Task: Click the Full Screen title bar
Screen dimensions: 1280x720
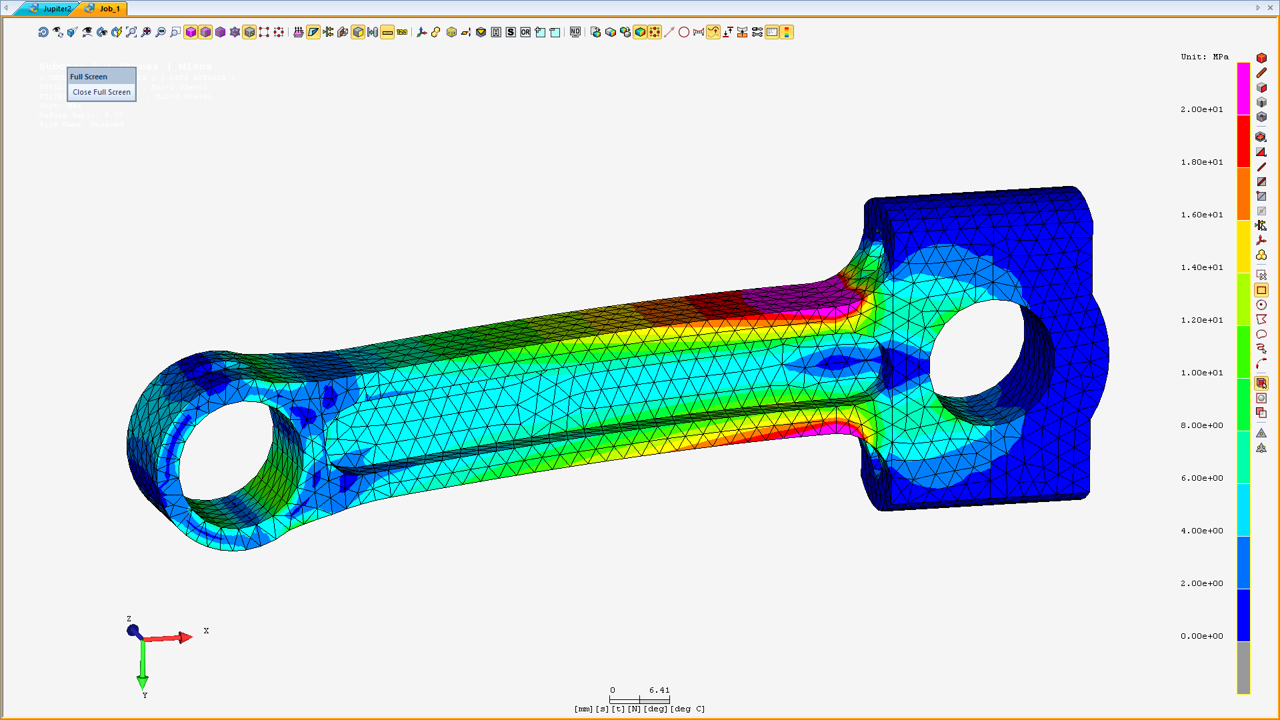Action: 101,76
